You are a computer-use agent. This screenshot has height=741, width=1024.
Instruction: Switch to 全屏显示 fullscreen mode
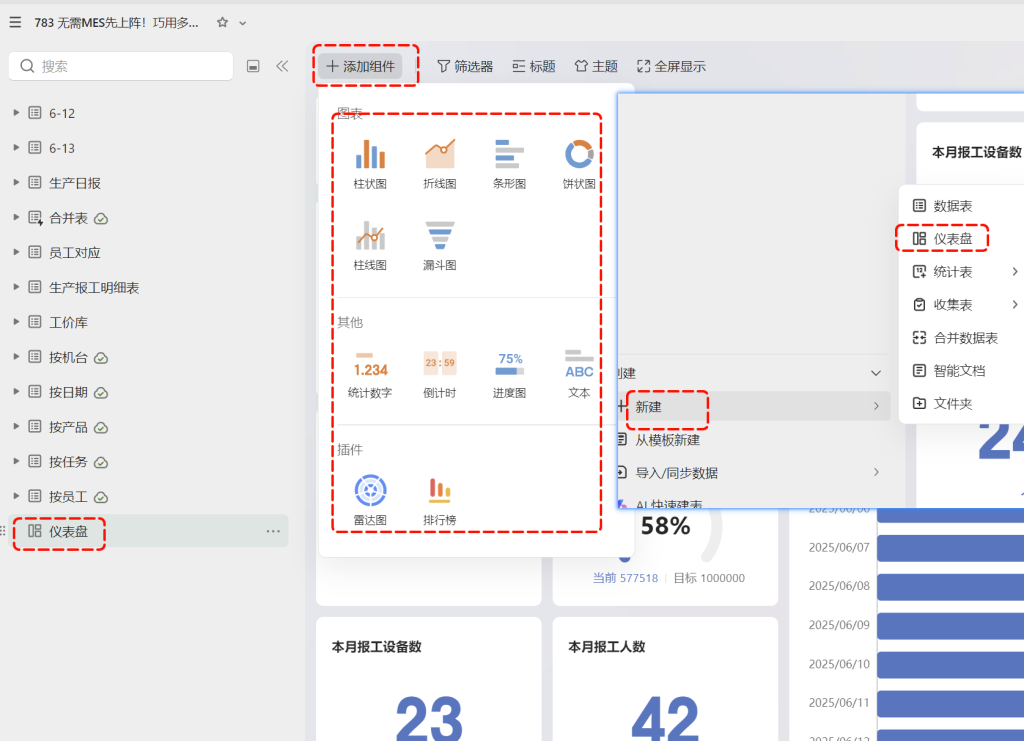[x=671, y=66]
